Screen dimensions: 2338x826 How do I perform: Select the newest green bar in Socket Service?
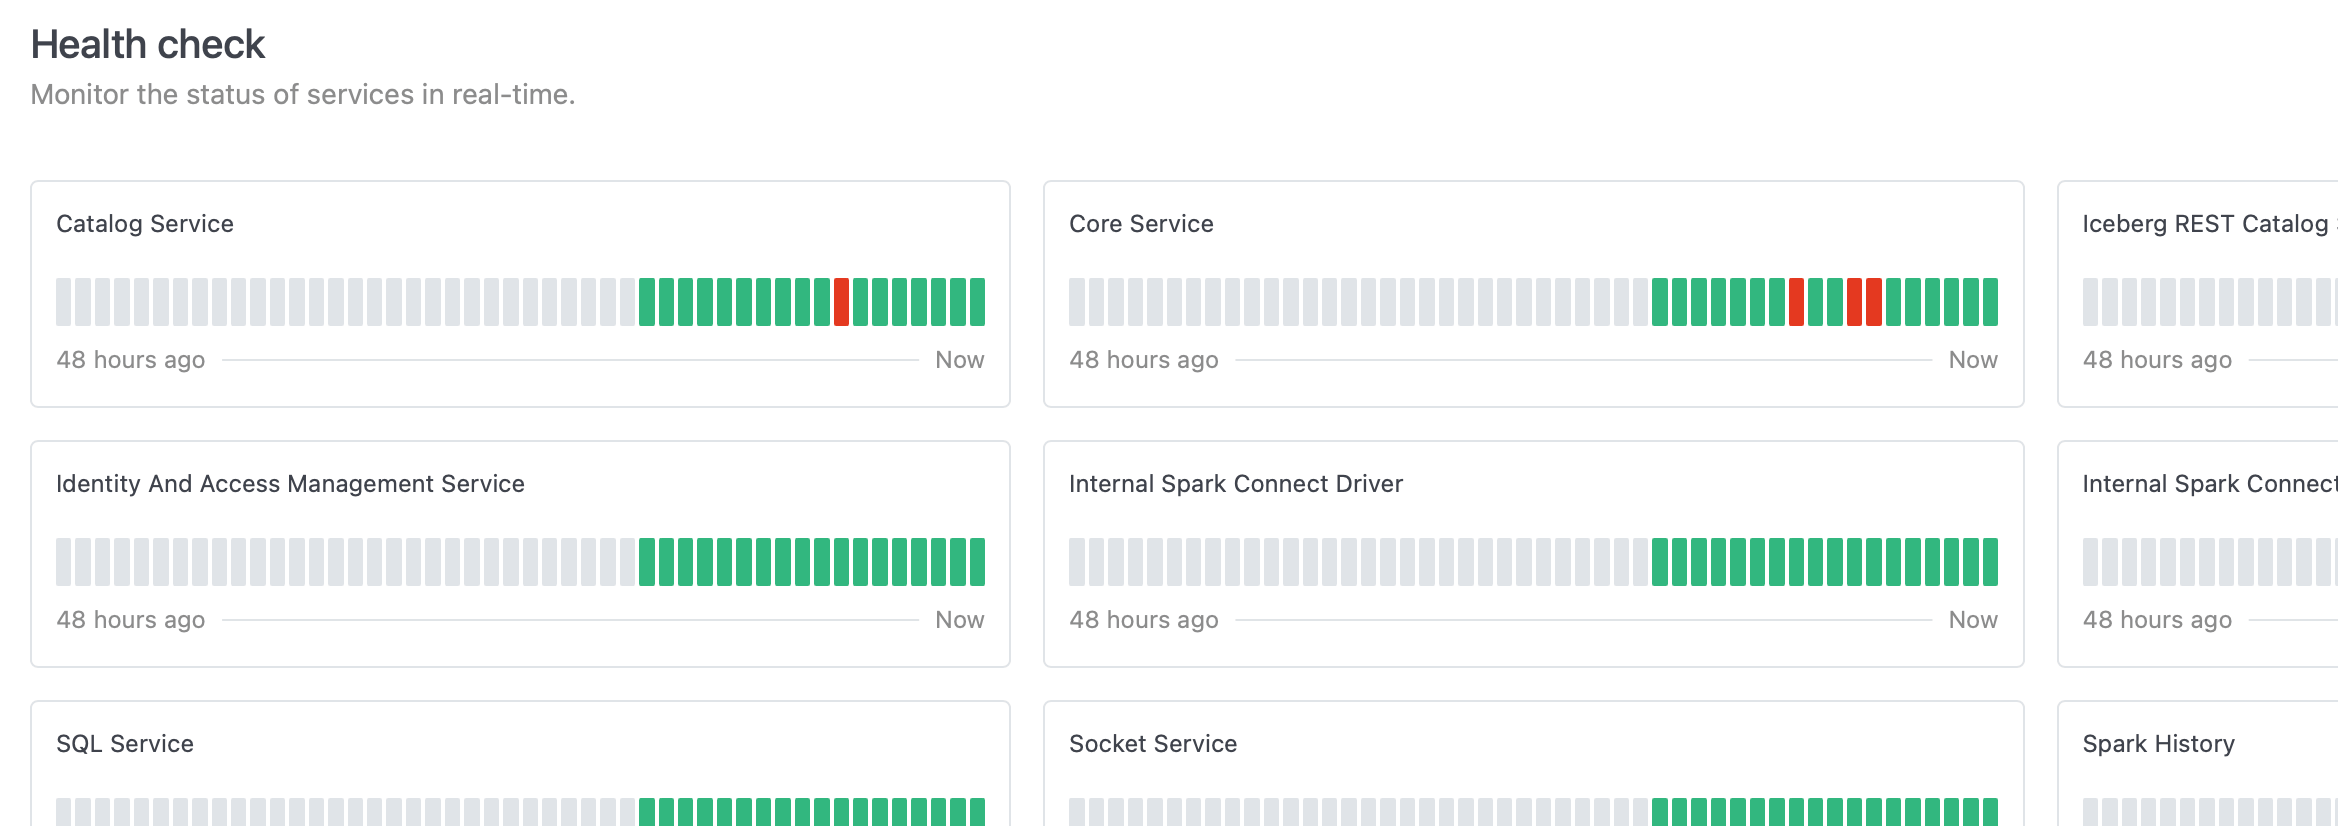[x=1990, y=812]
